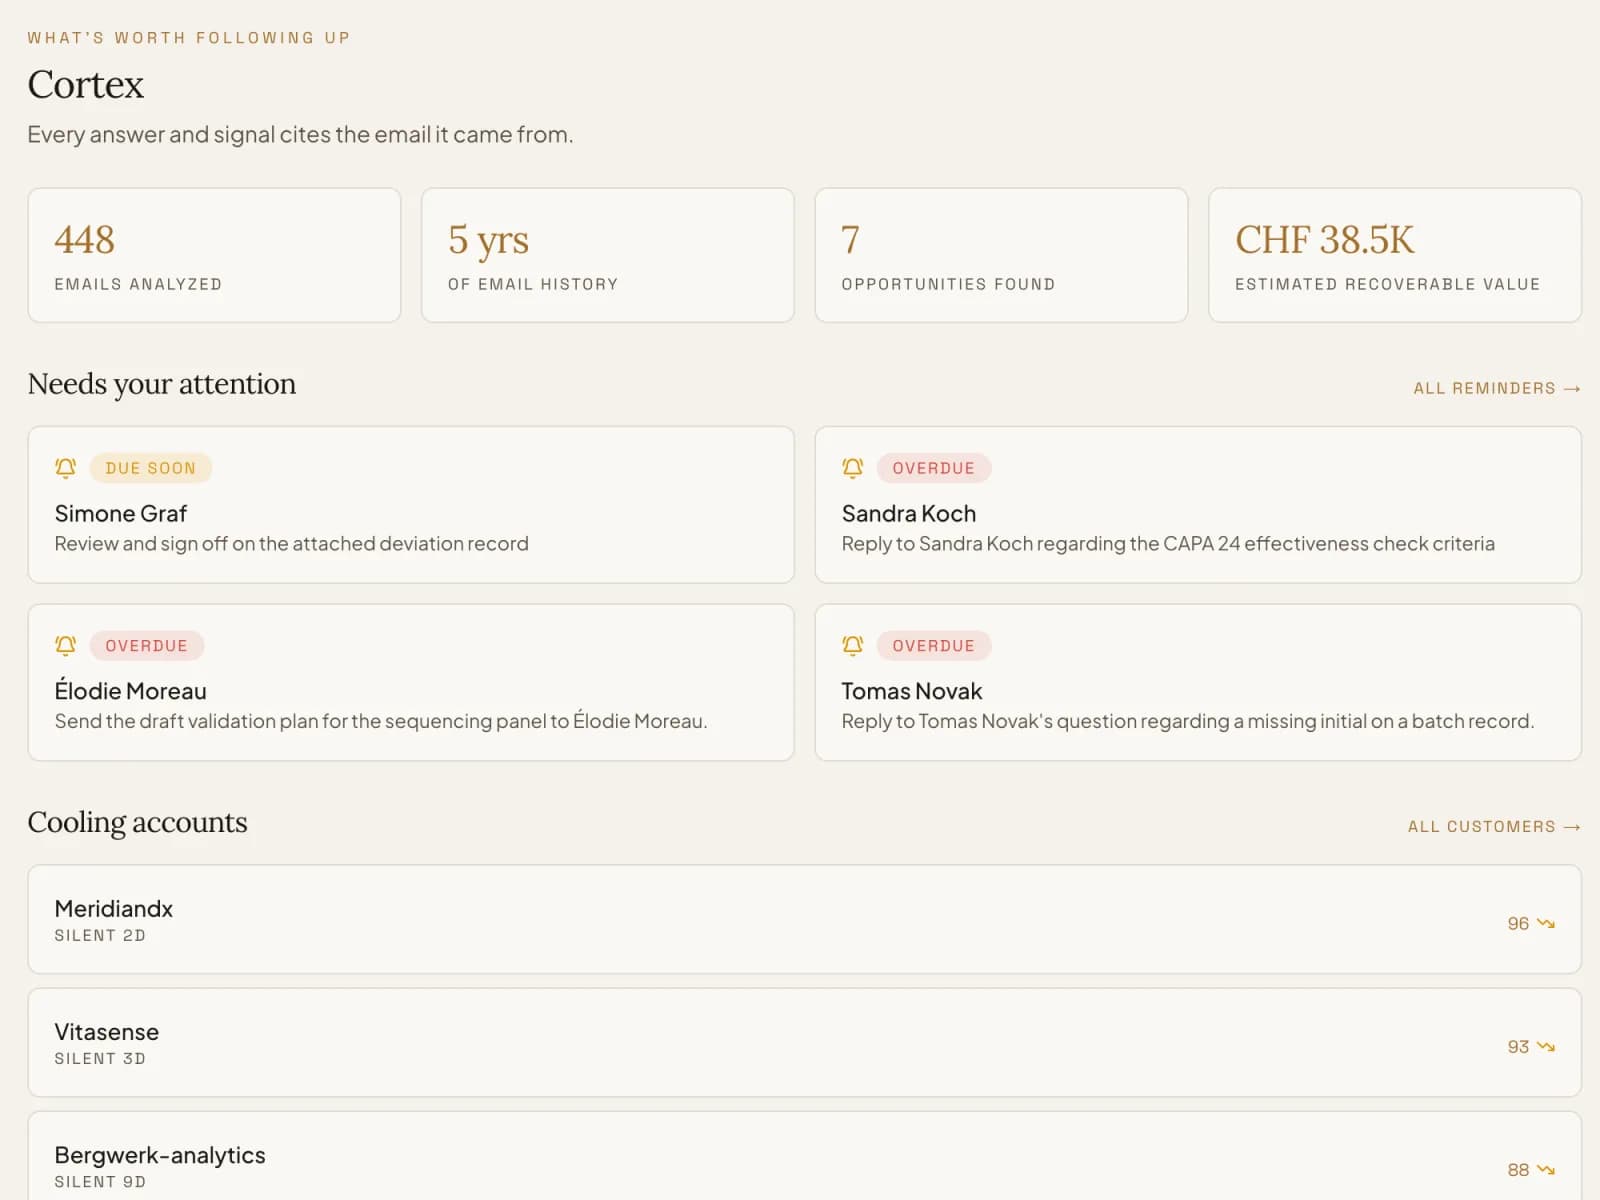
Task: Select the Simone Graf reminder name
Action: 120,513
